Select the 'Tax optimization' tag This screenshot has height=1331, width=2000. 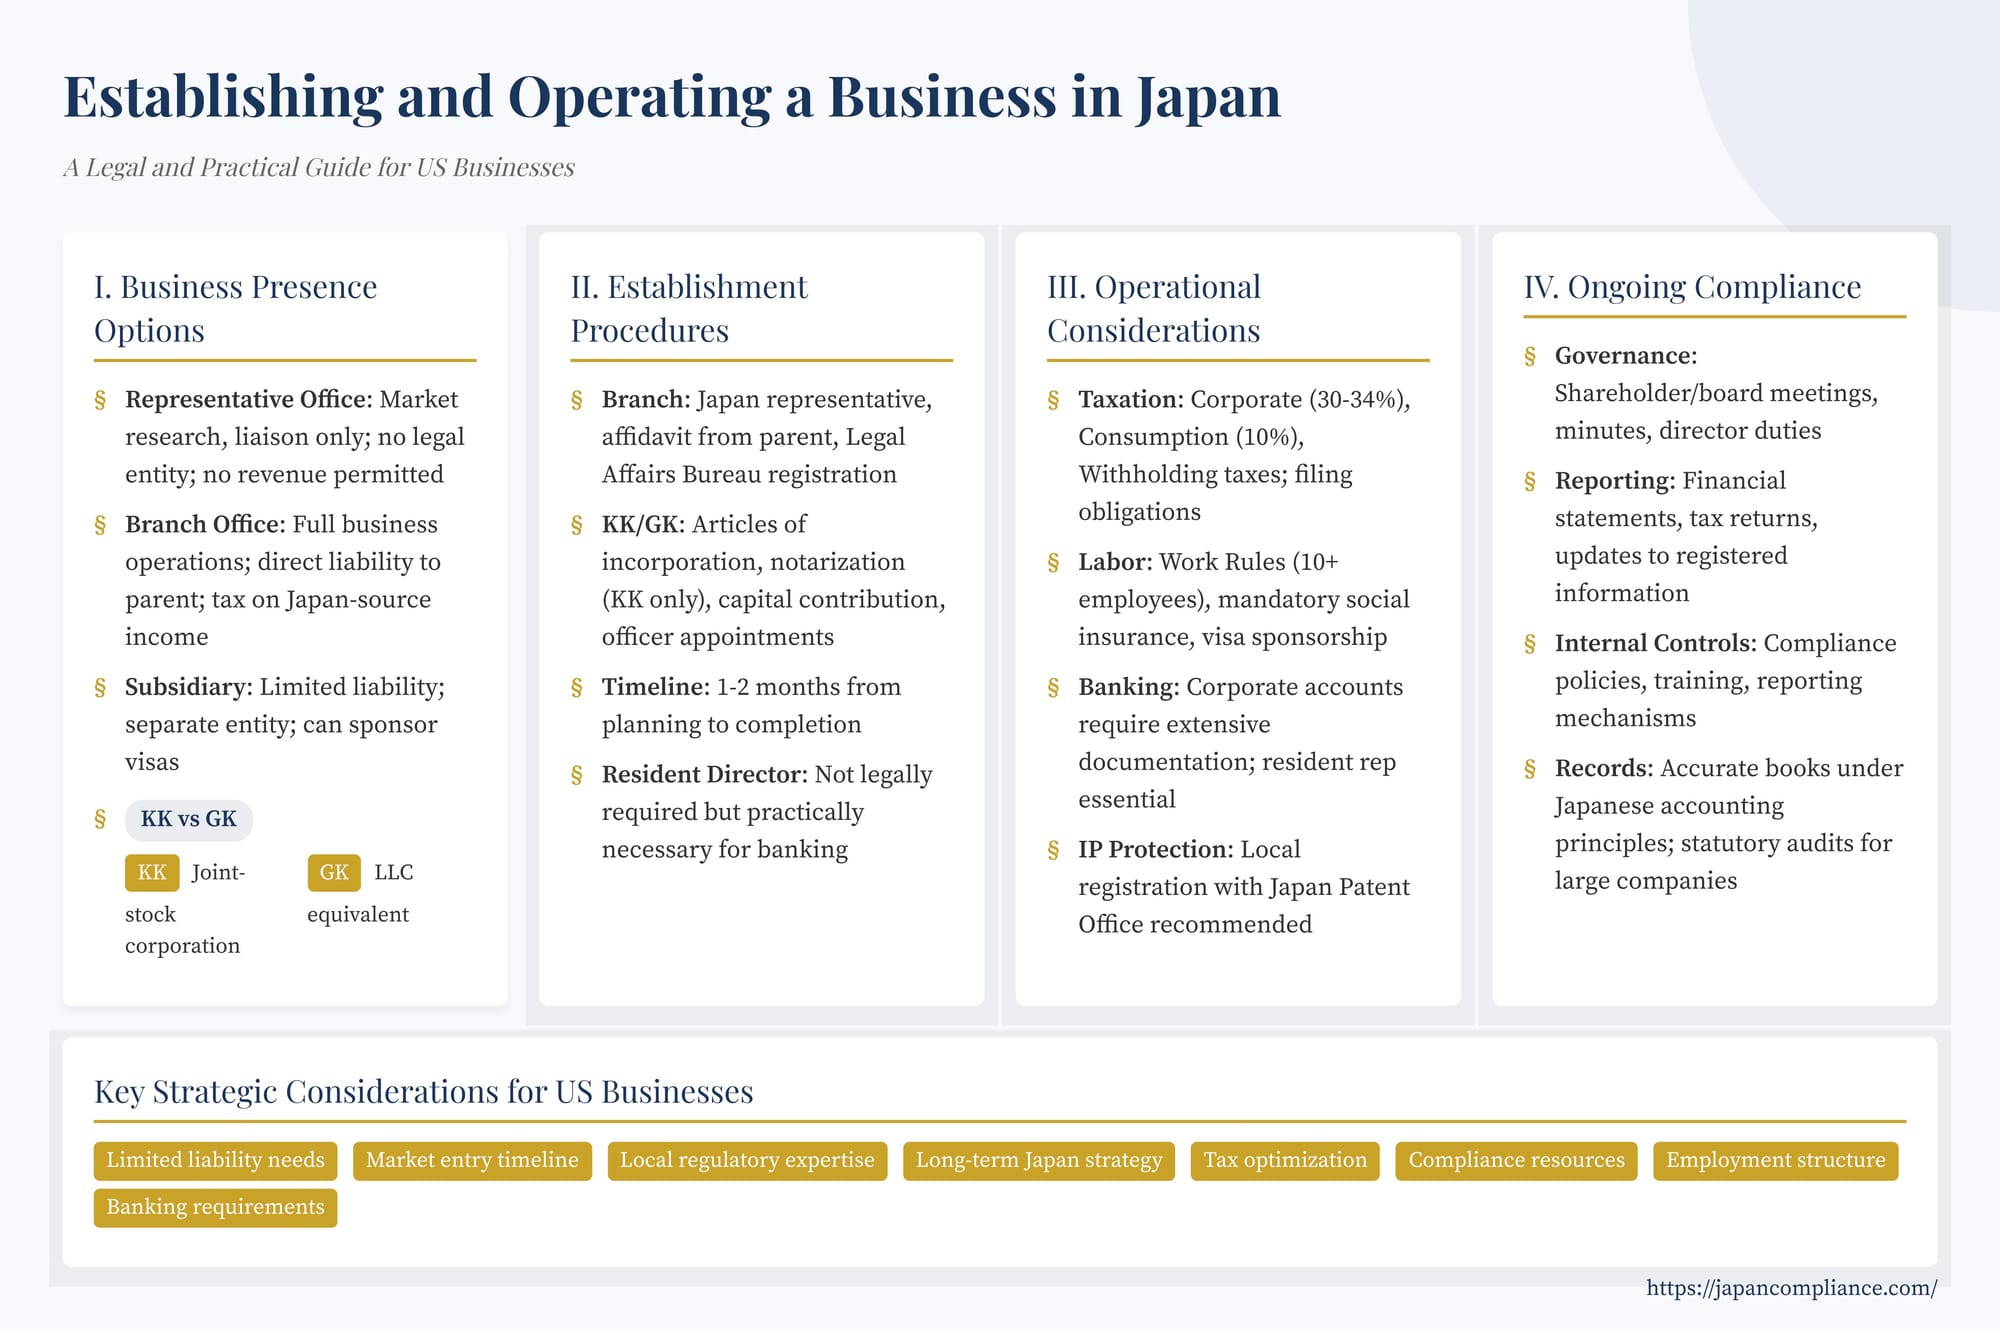[1285, 1161]
